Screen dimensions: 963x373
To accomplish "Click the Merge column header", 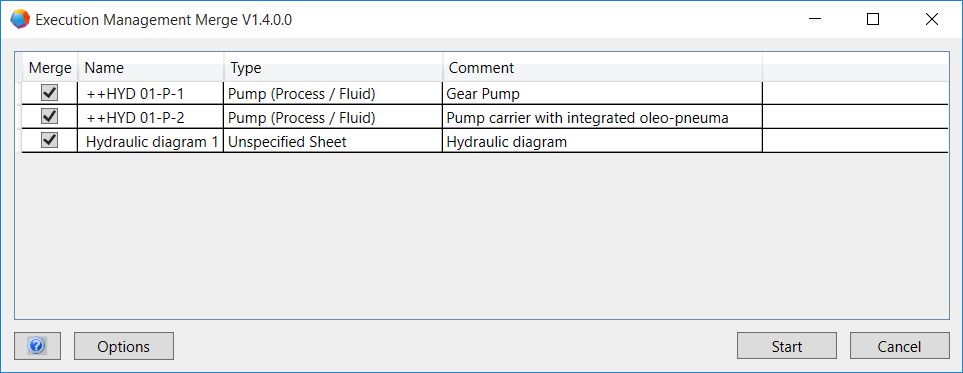I will pyautogui.click(x=50, y=67).
